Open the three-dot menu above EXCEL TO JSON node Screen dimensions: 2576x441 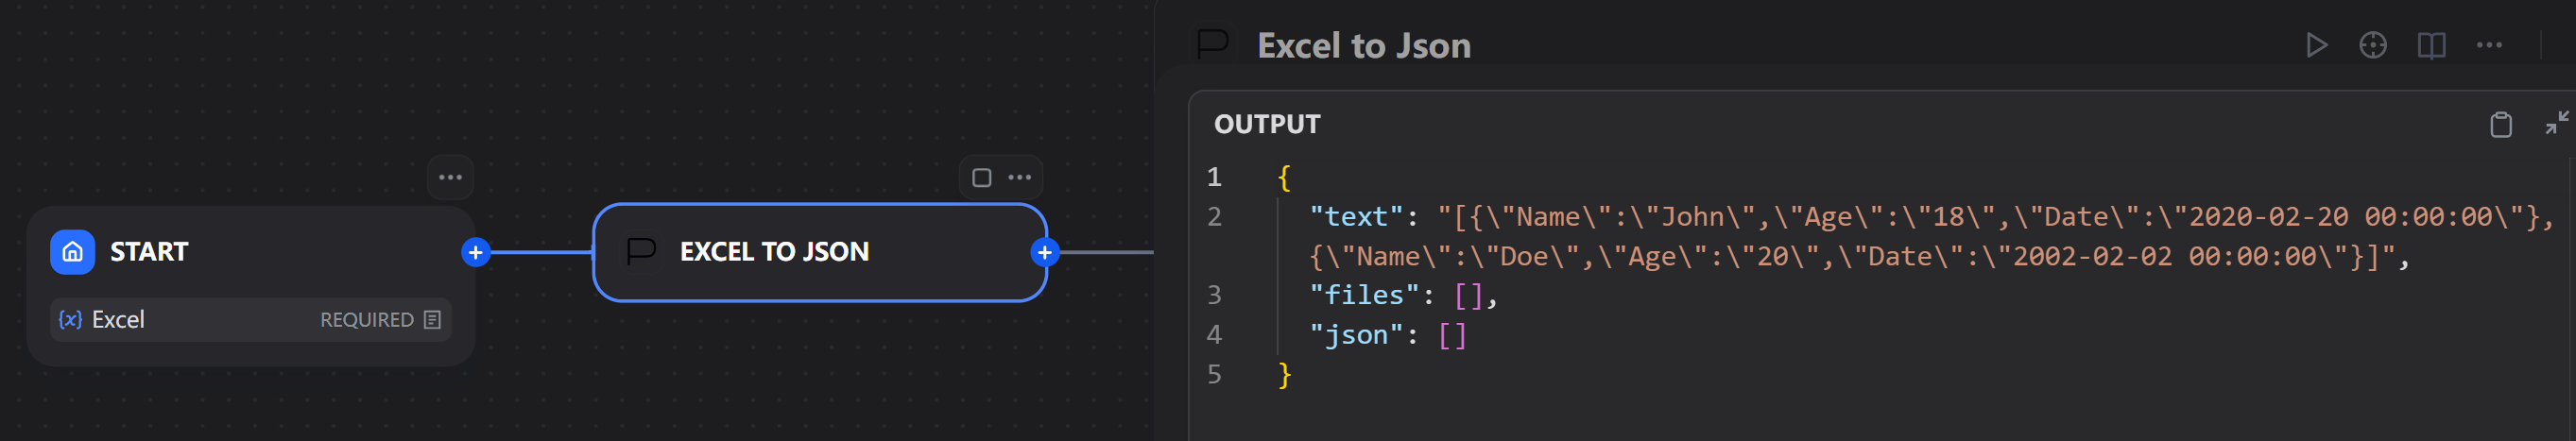[x=1019, y=178]
